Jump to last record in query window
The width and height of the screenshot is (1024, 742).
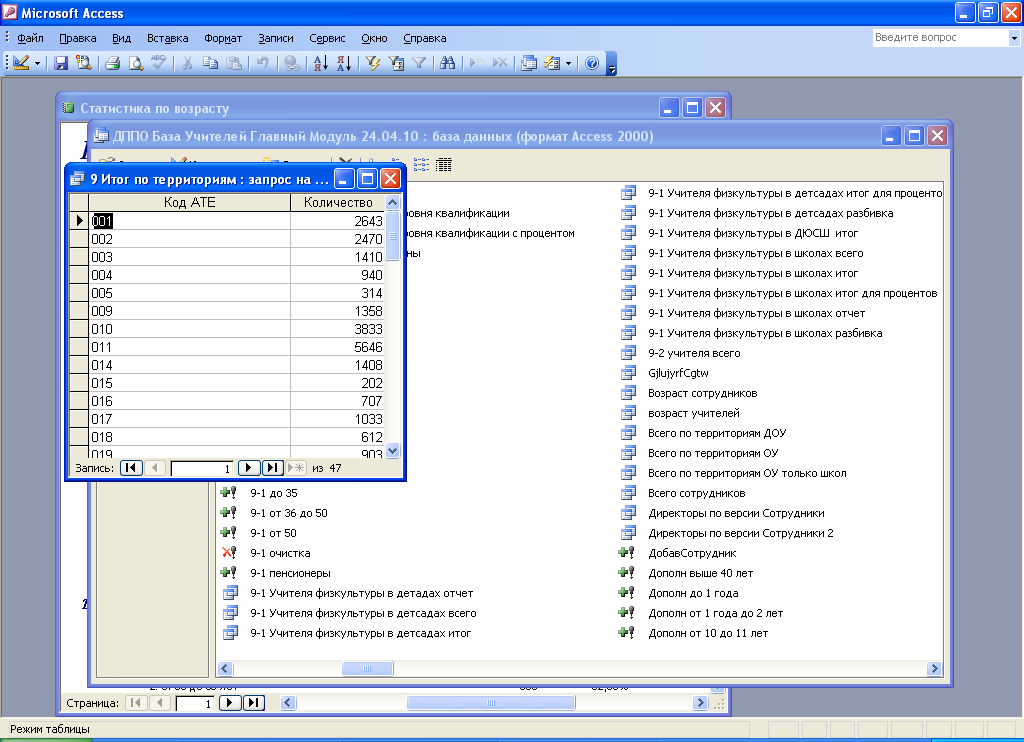pyautogui.click(x=273, y=468)
